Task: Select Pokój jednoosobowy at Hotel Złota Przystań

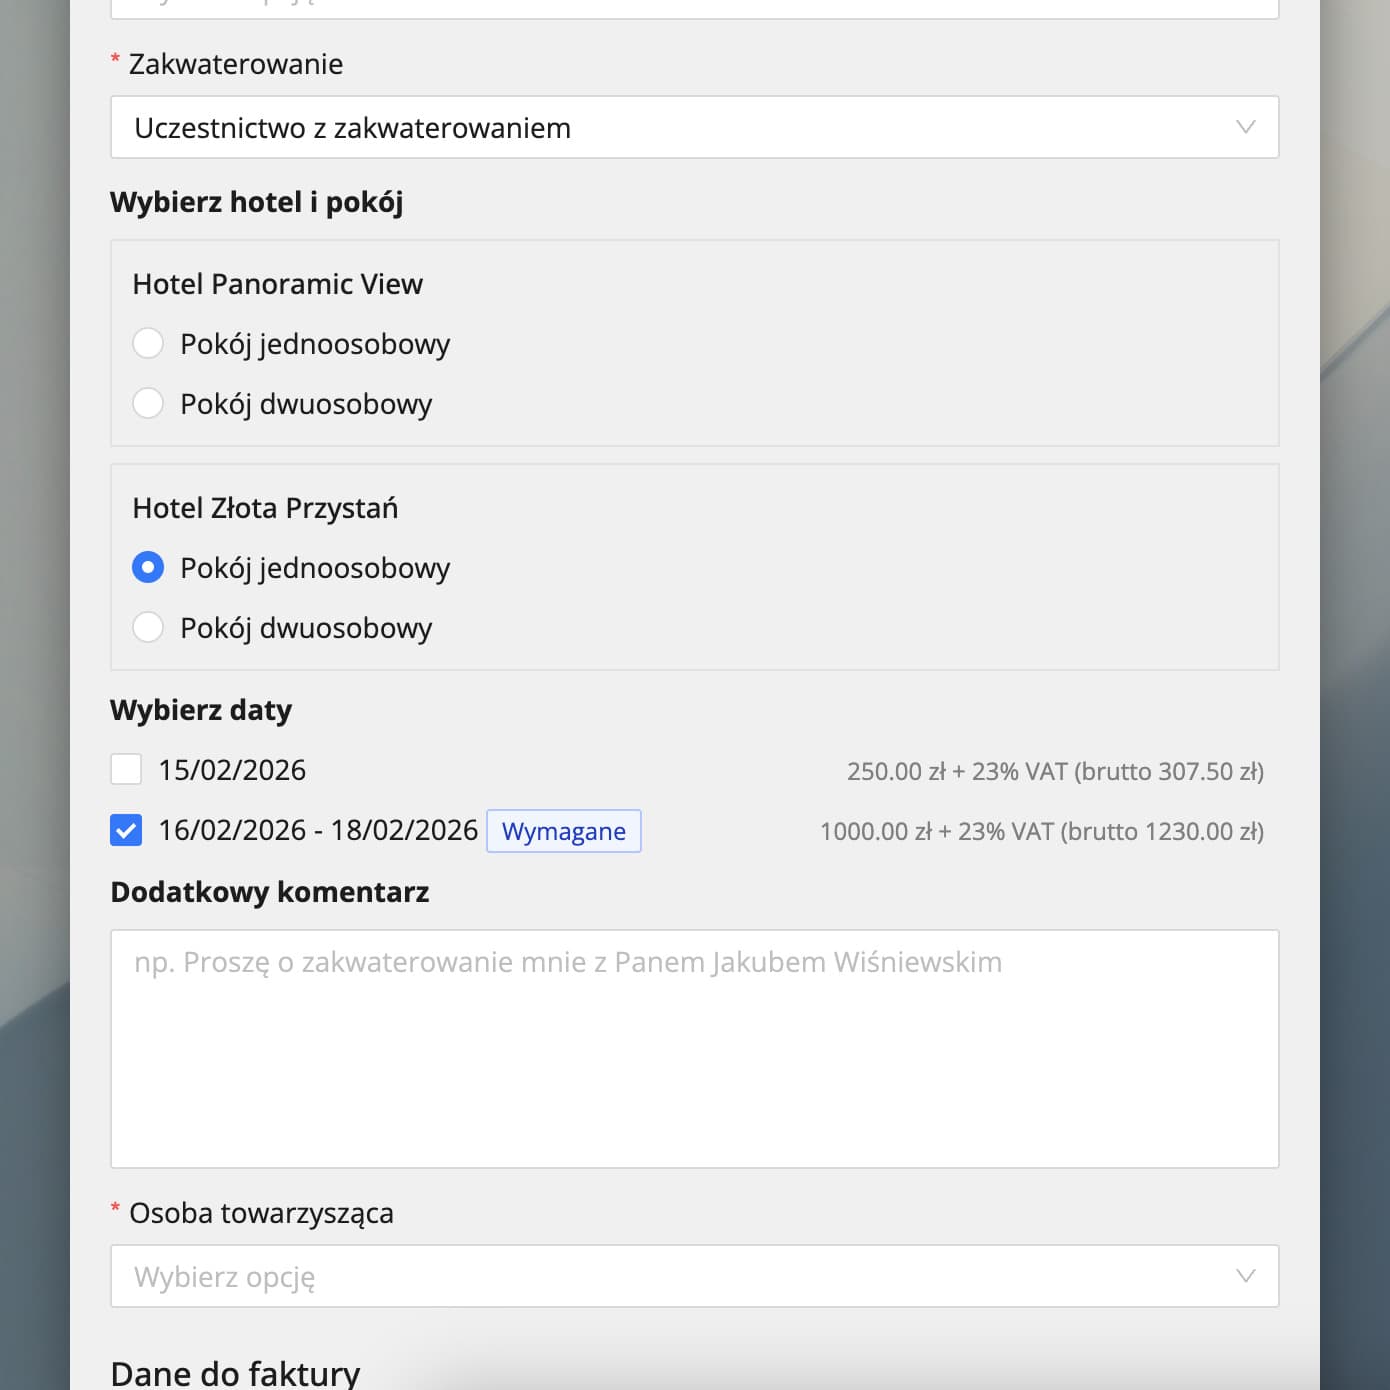Action: (148, 567)
